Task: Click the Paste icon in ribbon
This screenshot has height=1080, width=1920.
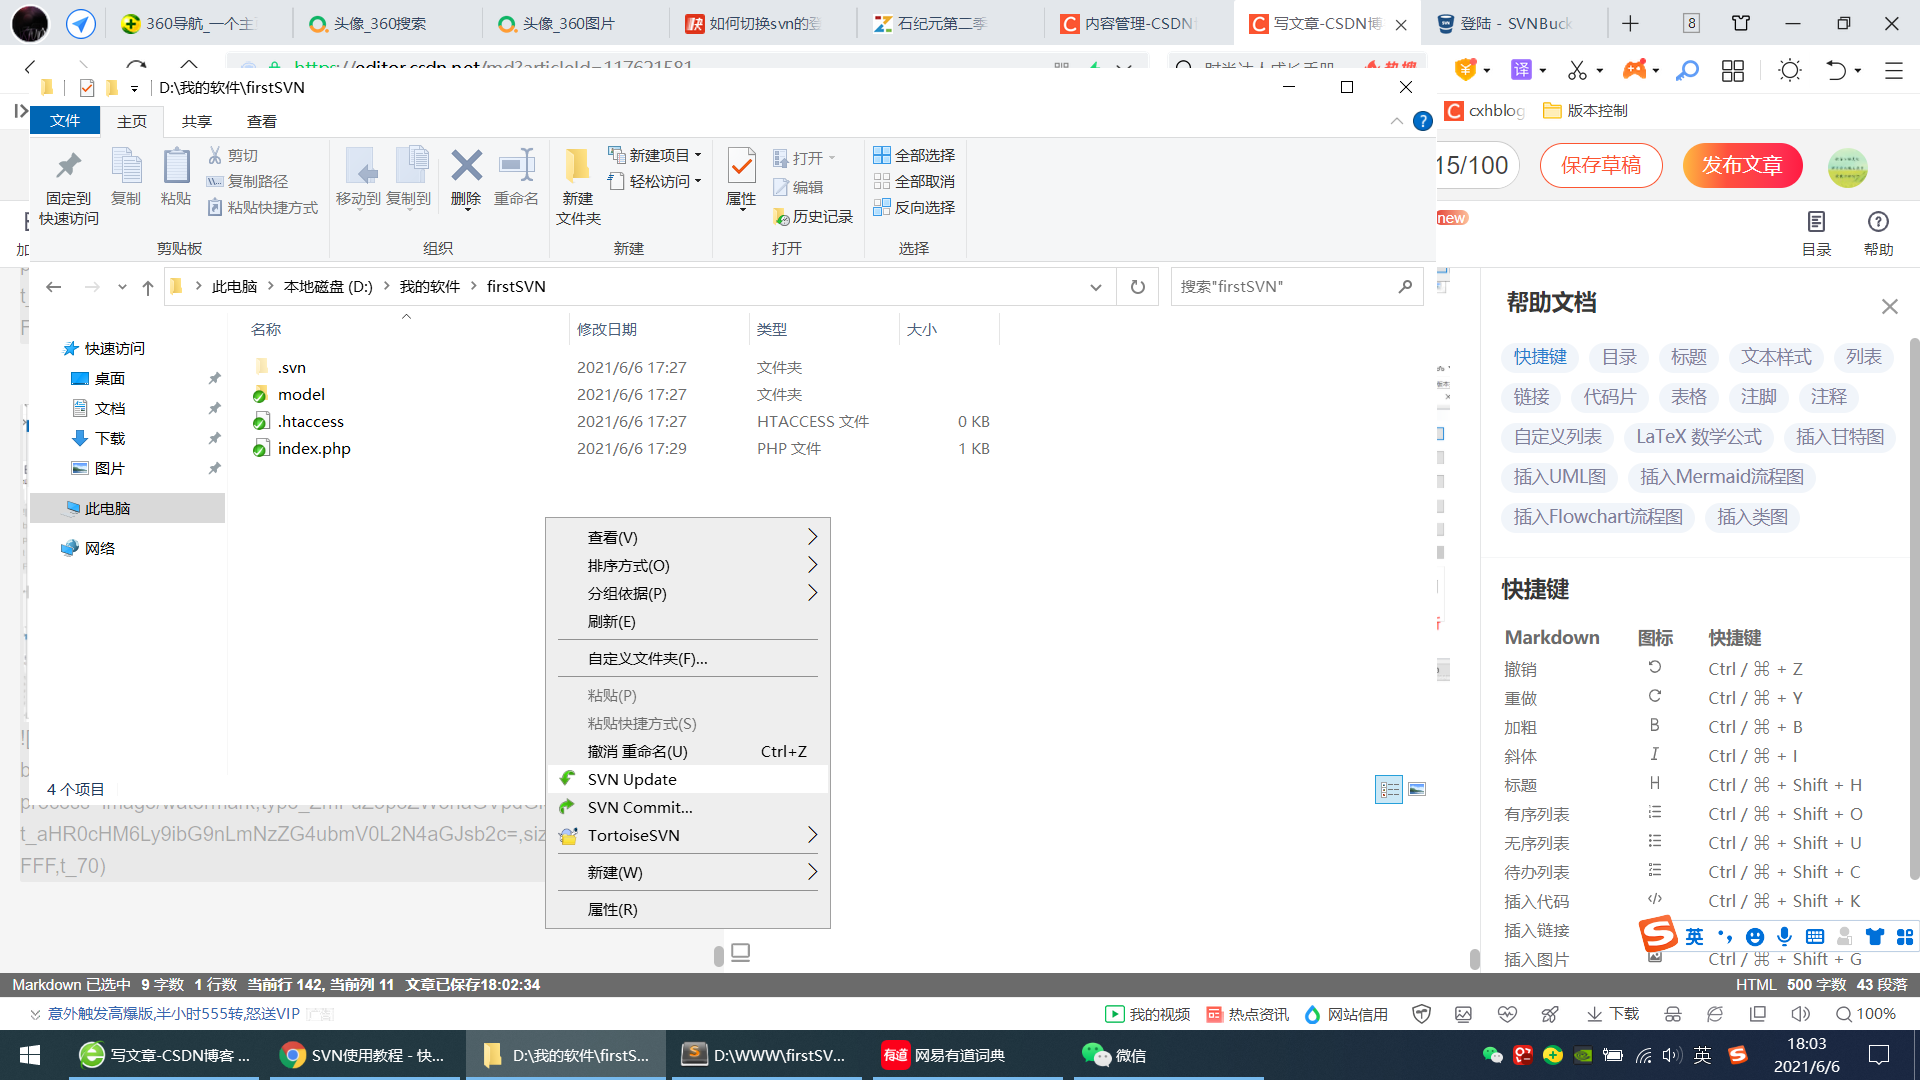Action: coord(176,176)
